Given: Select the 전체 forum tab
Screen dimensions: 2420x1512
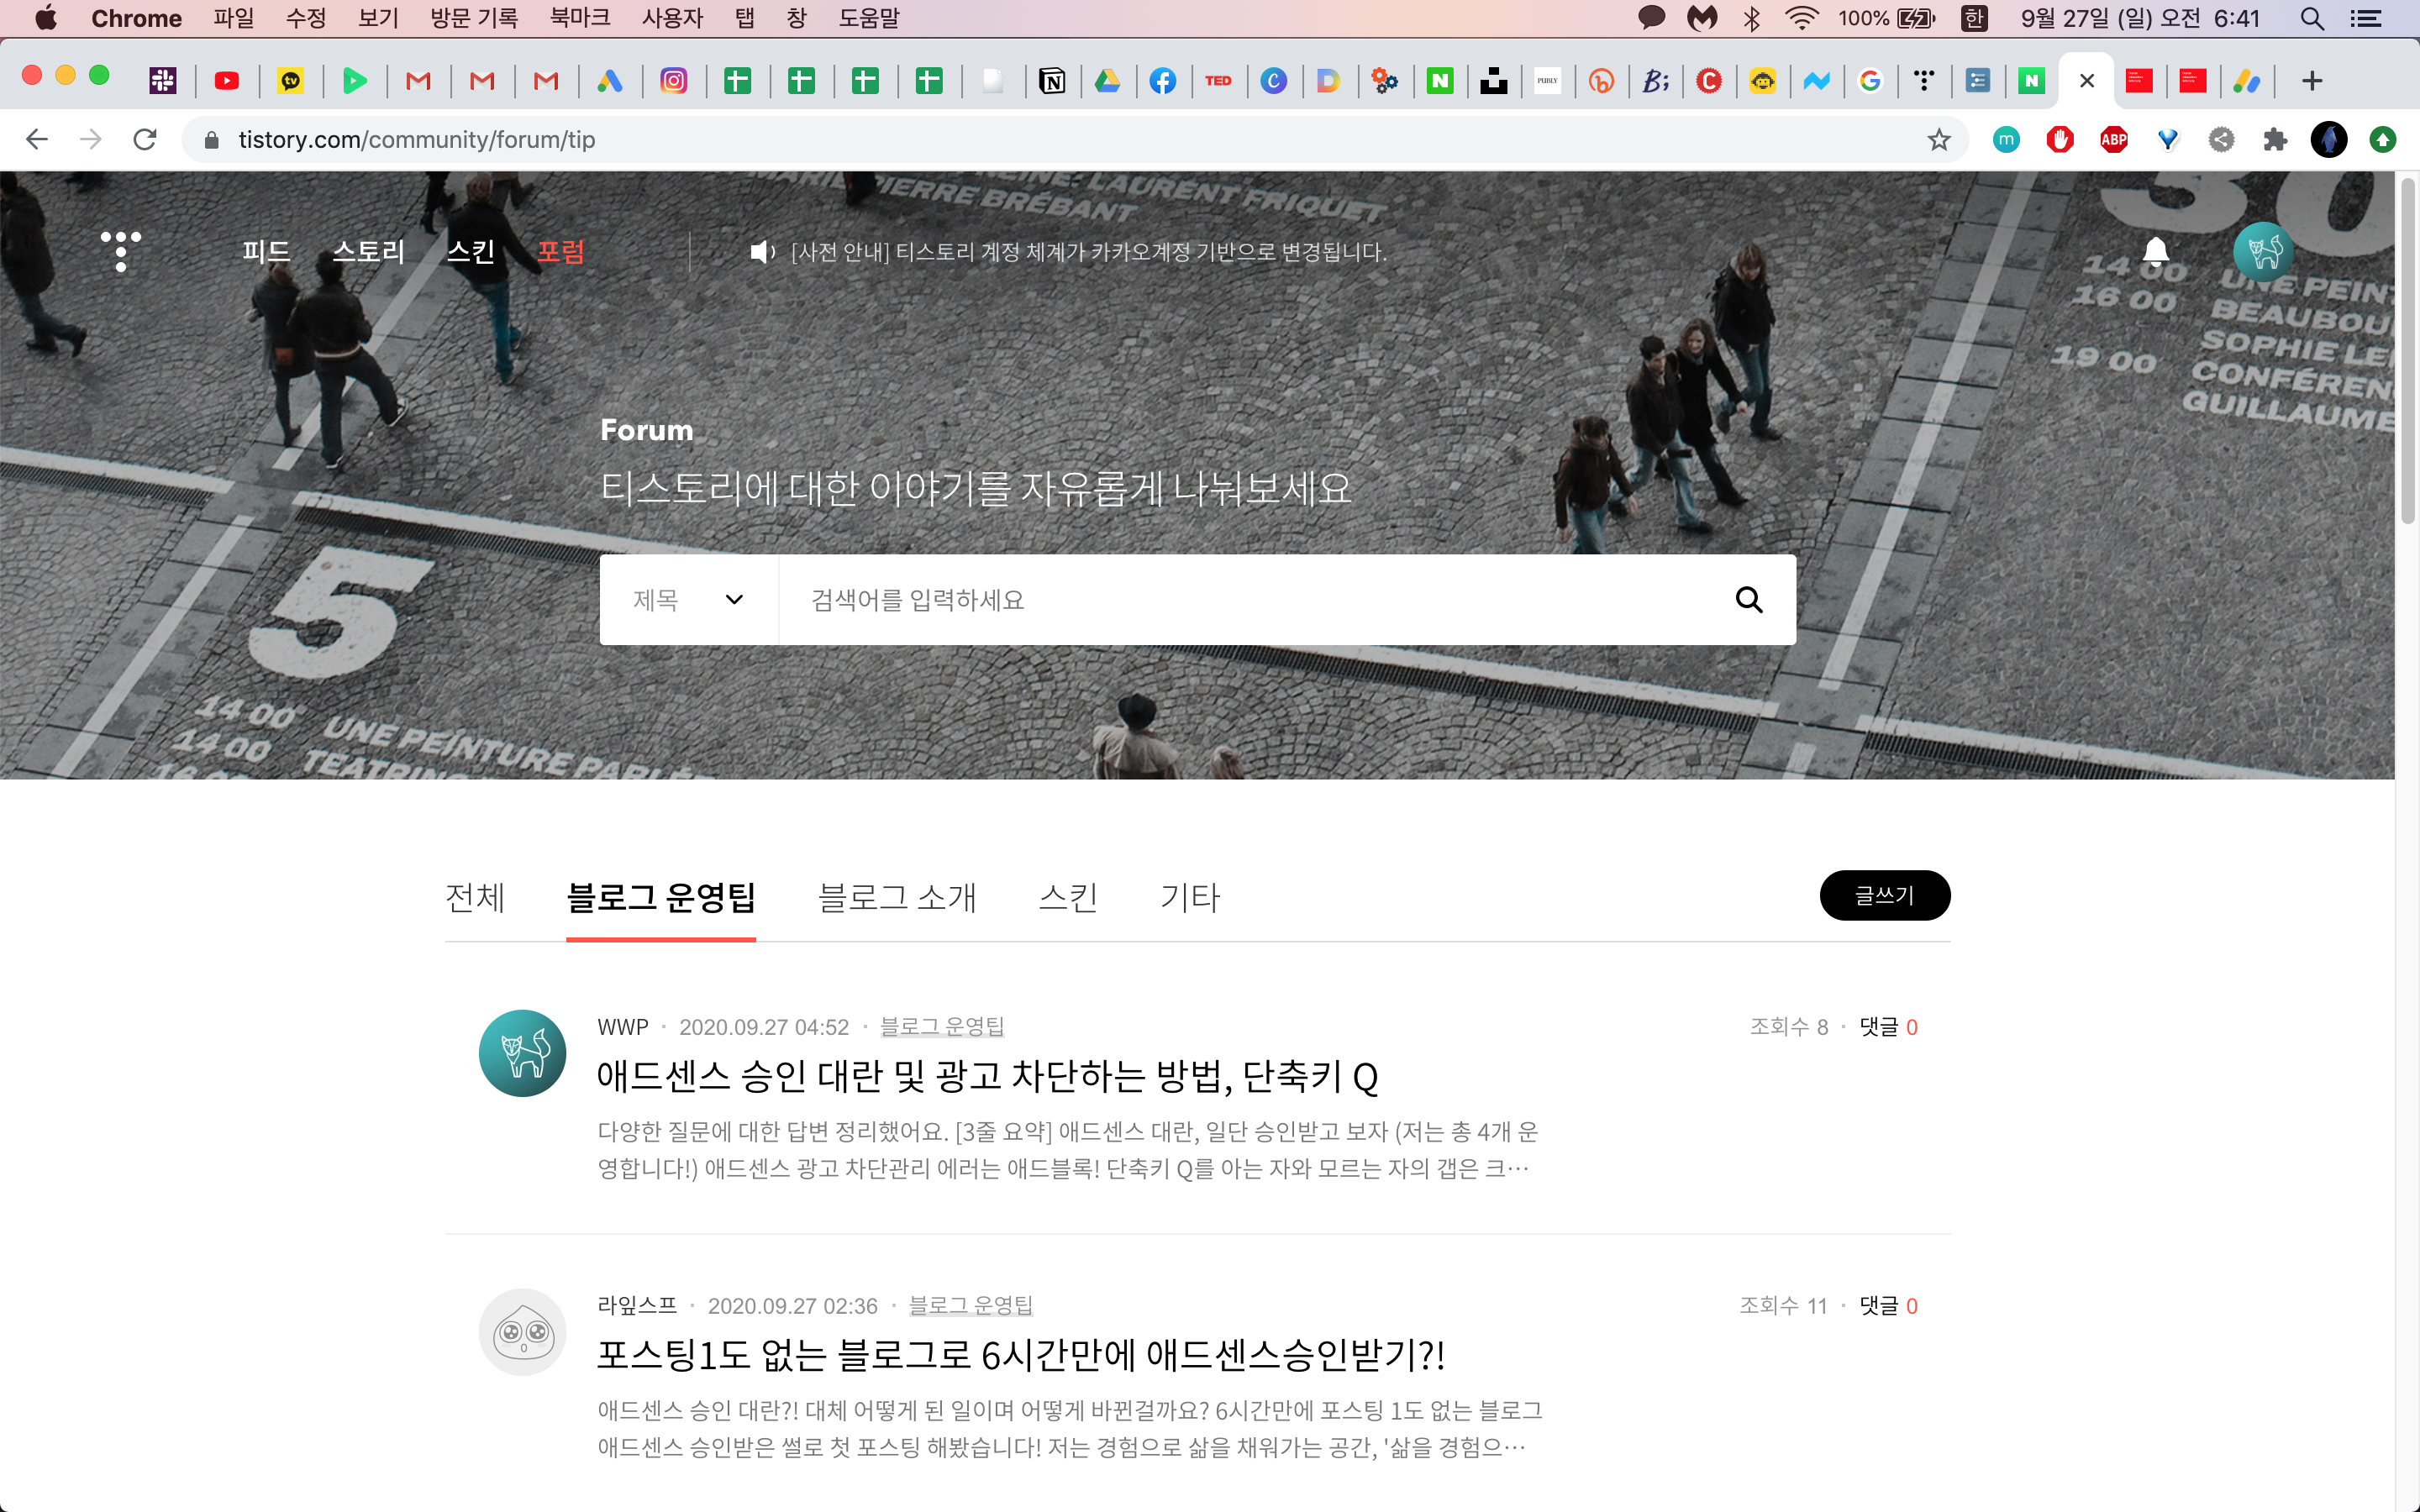Looking at the screenshot, I should point(475,897).
